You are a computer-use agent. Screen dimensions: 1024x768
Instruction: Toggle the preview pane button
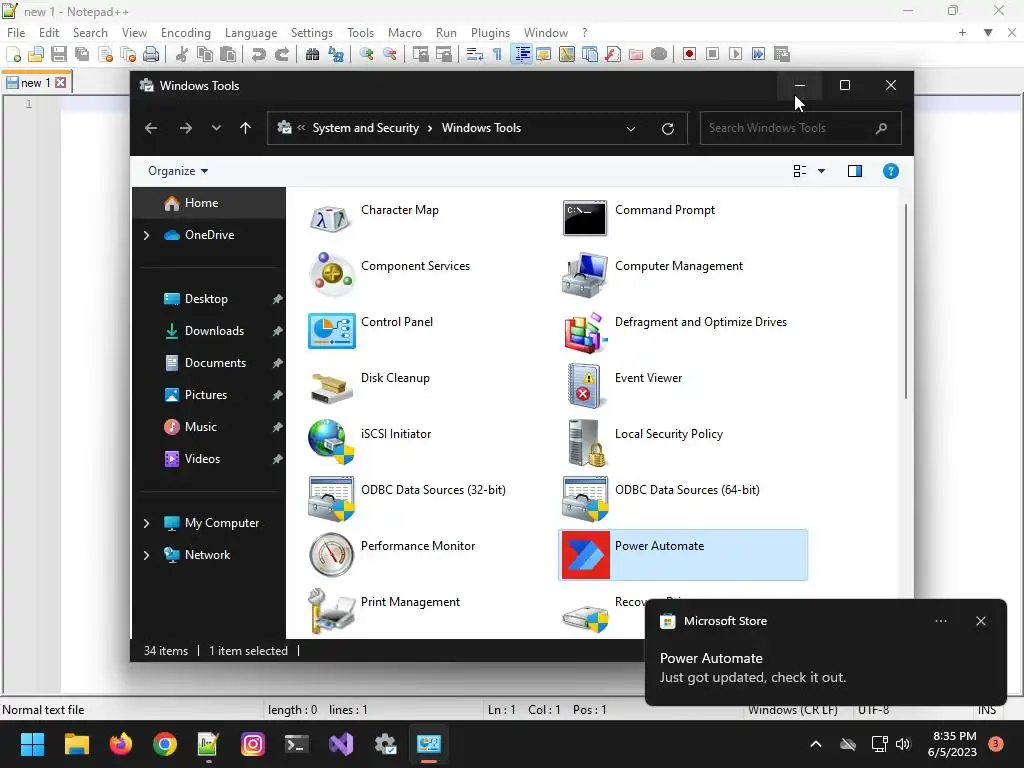(855, 171)
